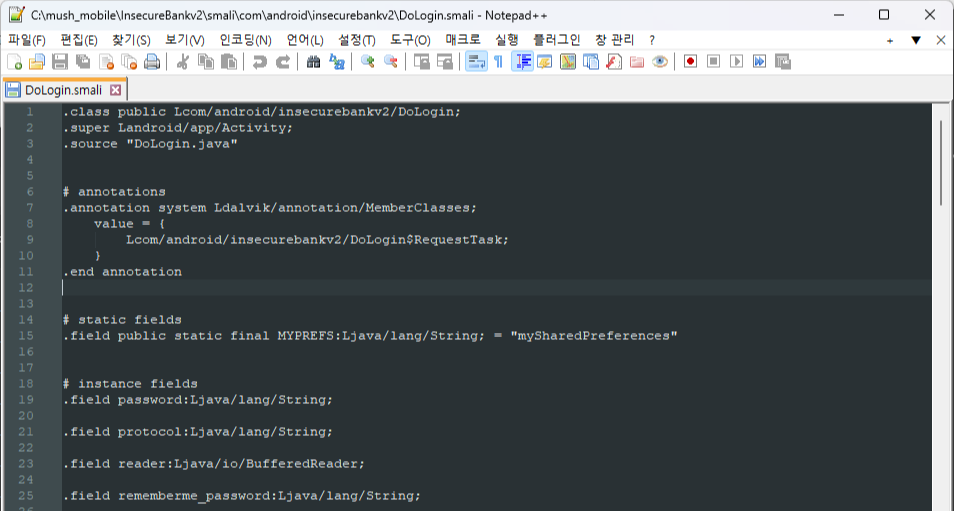The image size is (954, 511).
Task: Open the 설정(T) menu
Action: [x=357, y=40]
